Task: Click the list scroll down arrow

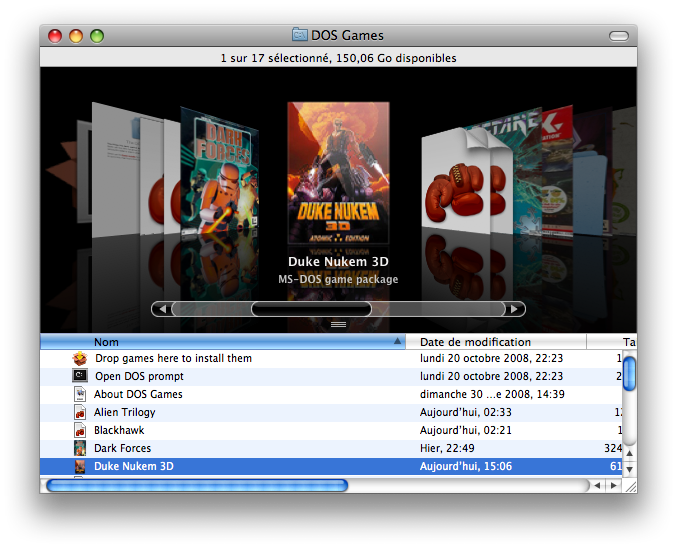Action: 630,469
